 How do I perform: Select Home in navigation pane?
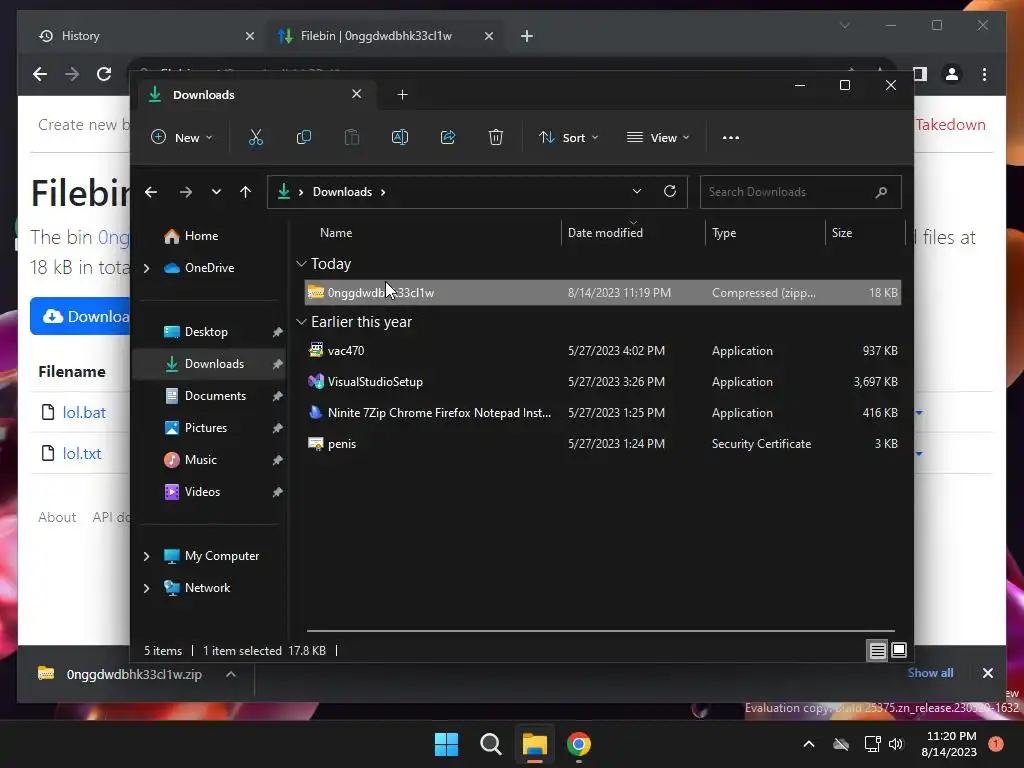point(201,236)
